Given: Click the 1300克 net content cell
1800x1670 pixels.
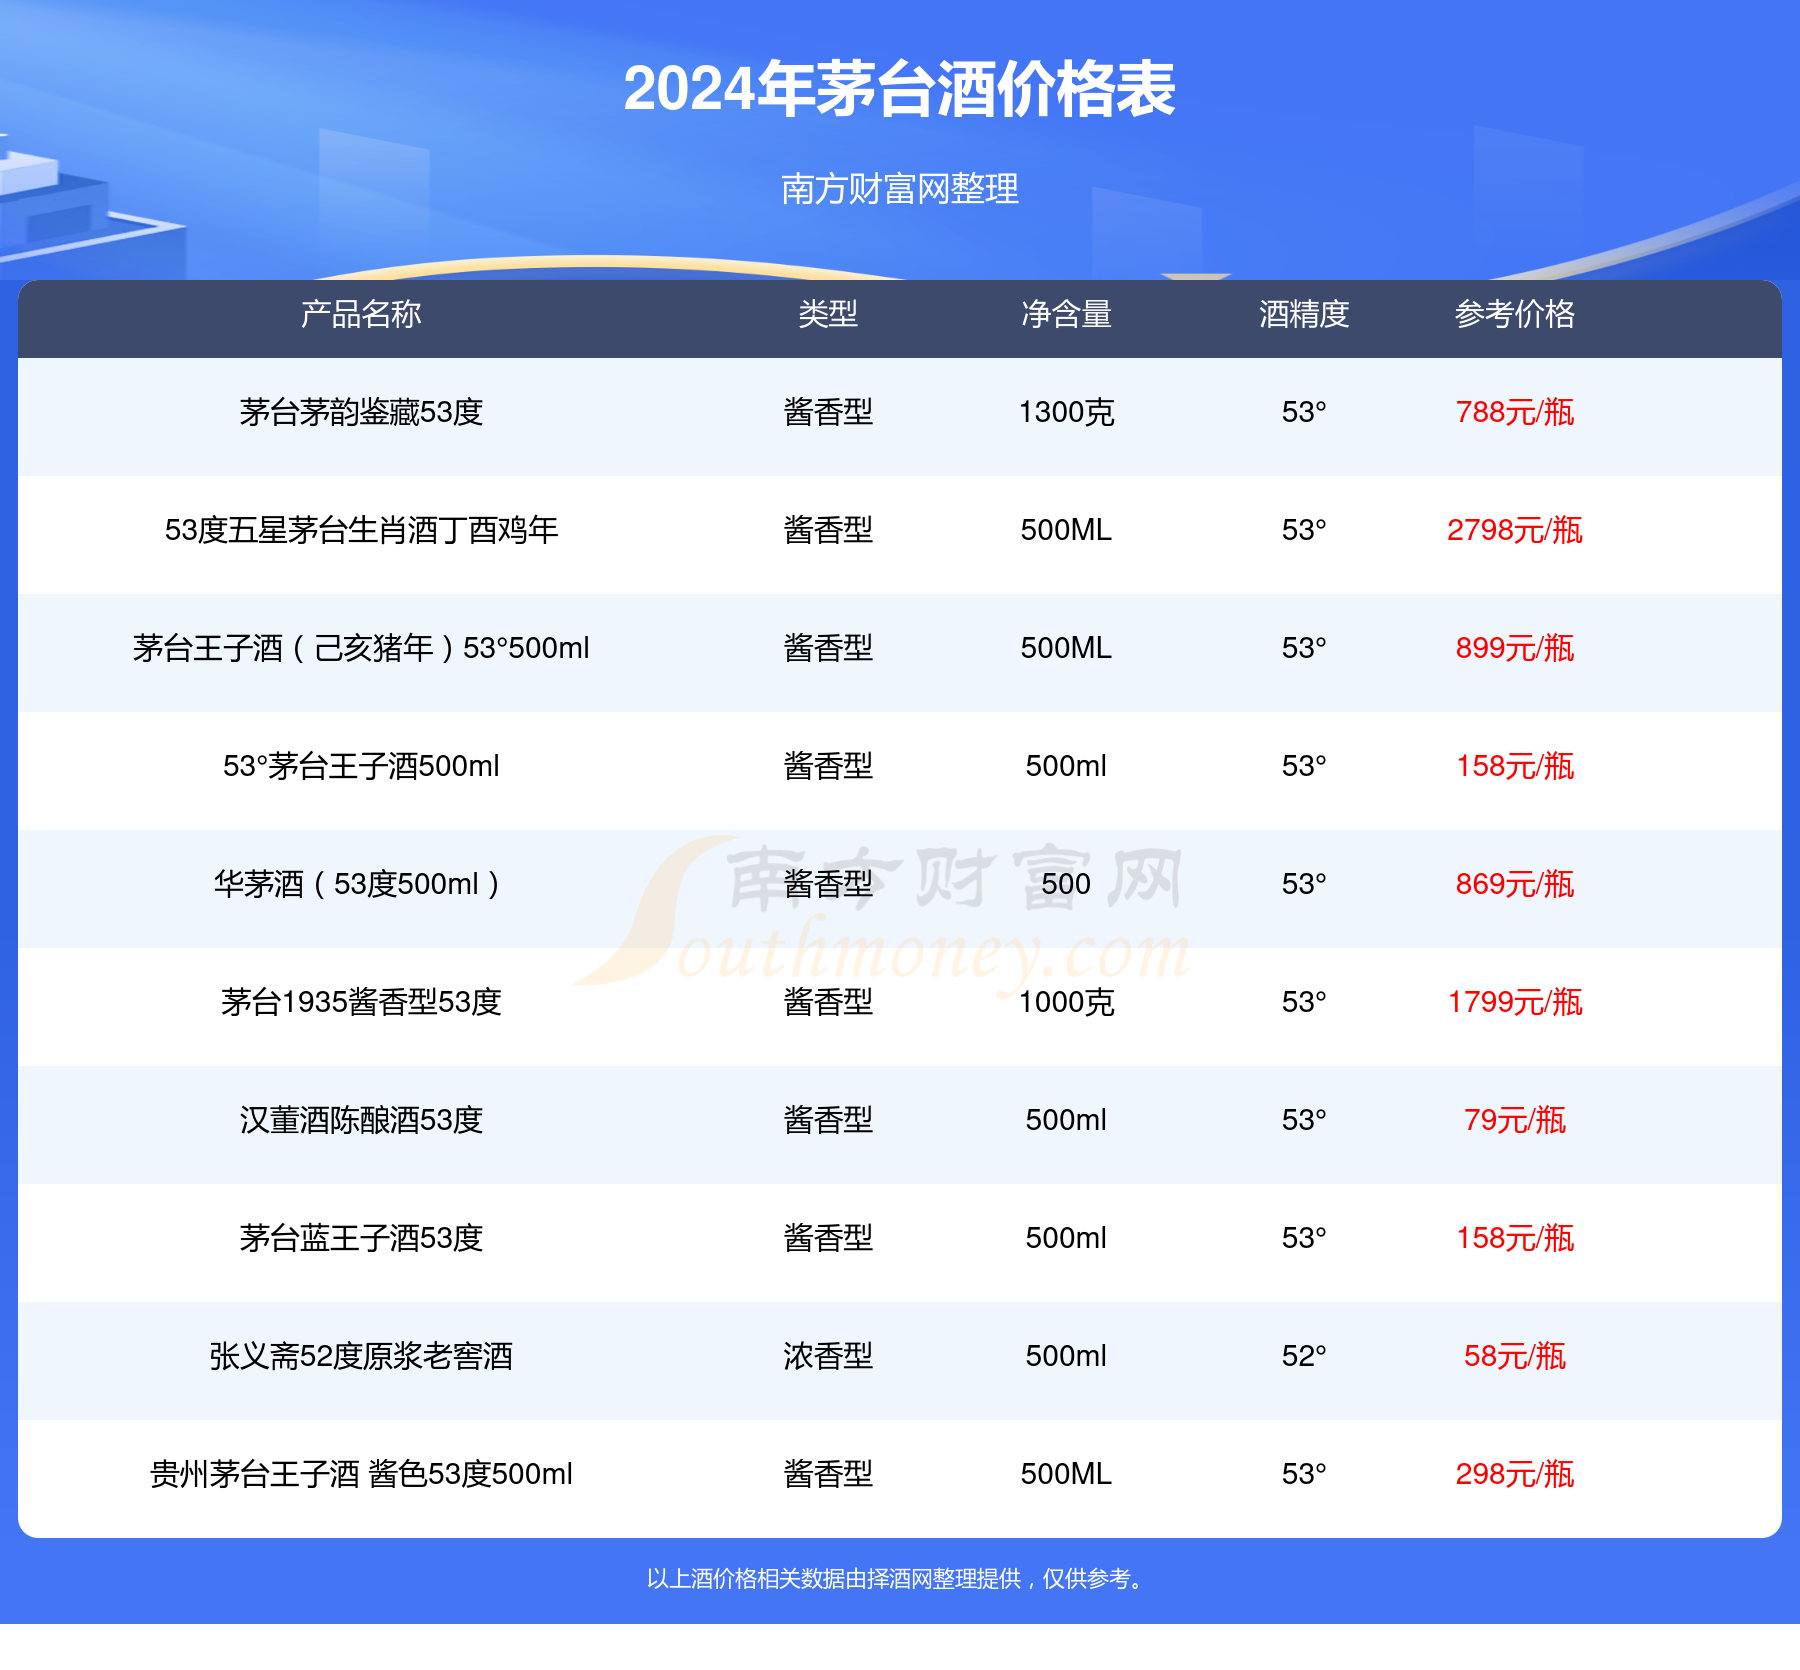Looking at the screenshot, I should pyautogui.click(x=1066, y=412).
